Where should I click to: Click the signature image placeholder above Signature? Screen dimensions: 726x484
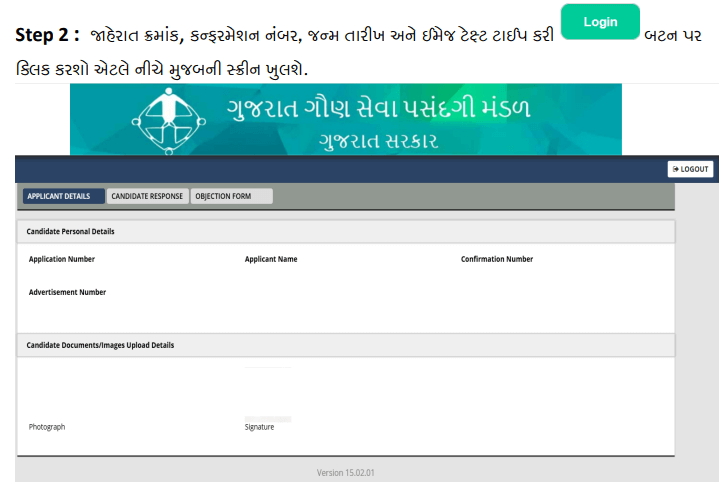coord(268,418)
